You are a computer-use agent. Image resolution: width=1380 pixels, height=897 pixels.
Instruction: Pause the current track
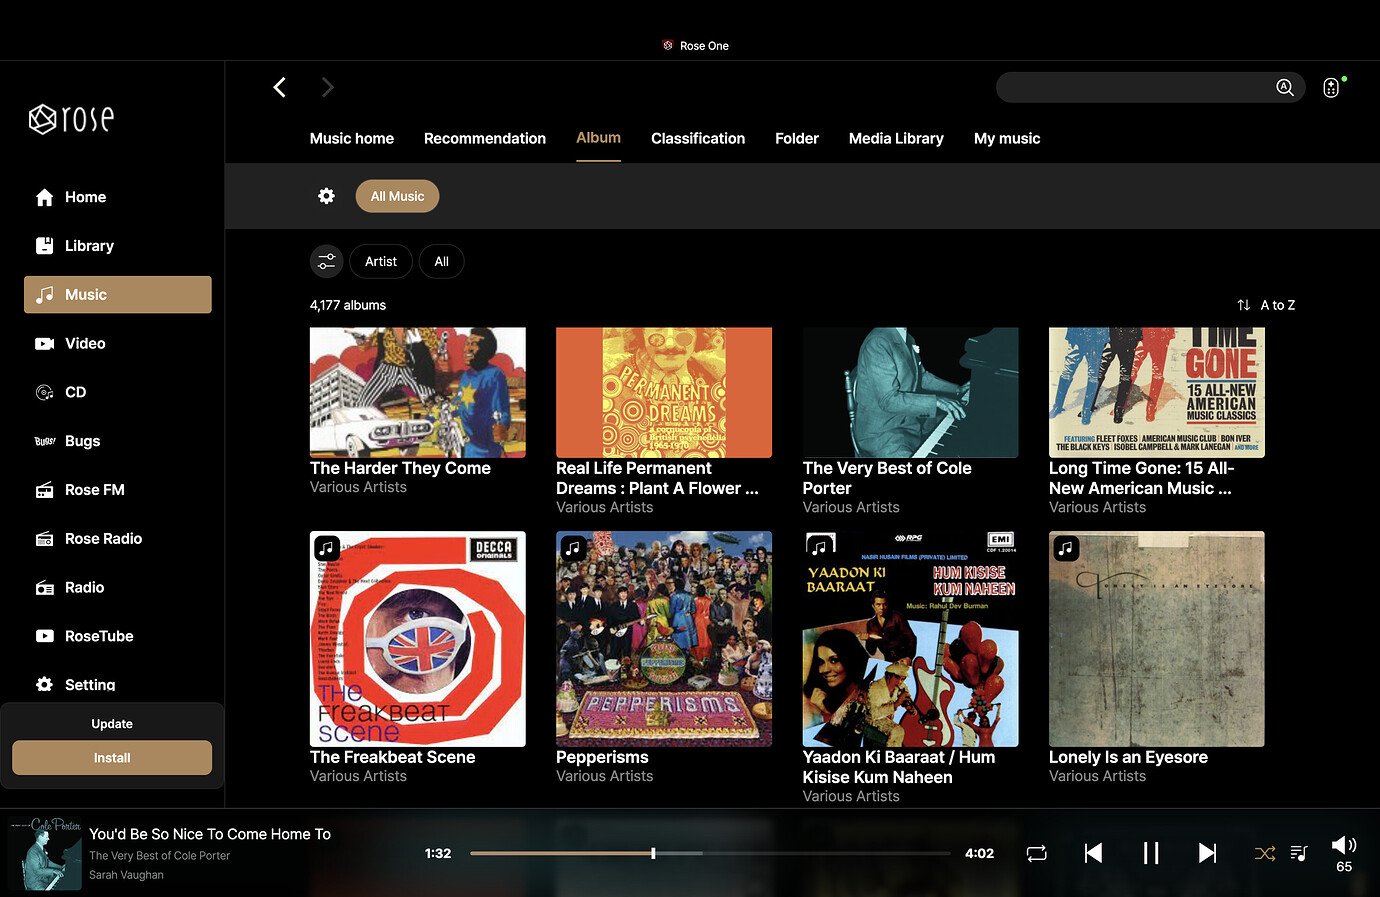pos(1151,853)
